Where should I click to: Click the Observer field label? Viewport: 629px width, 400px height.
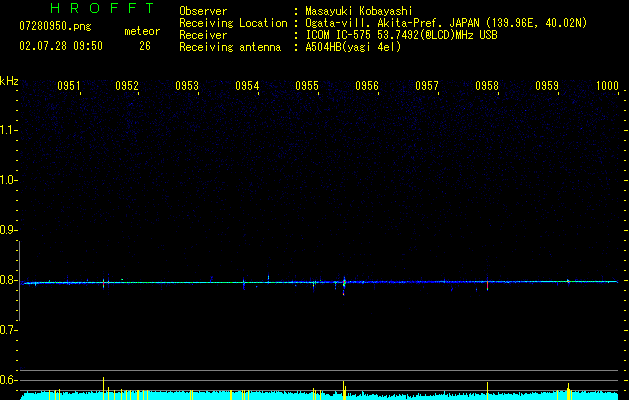tap(203, 11)
